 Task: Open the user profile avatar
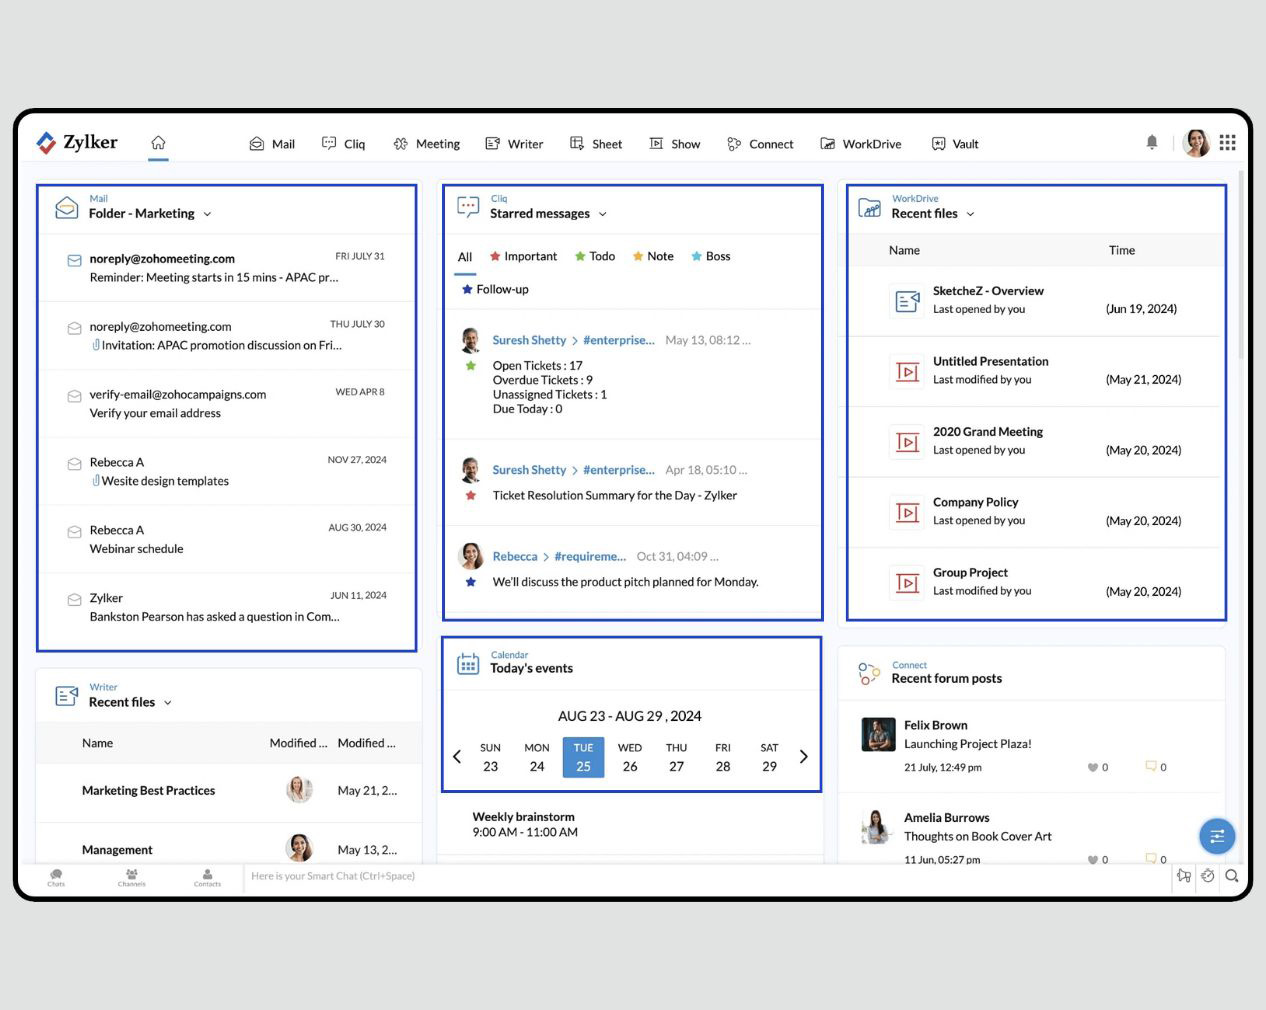[1196, 143]
